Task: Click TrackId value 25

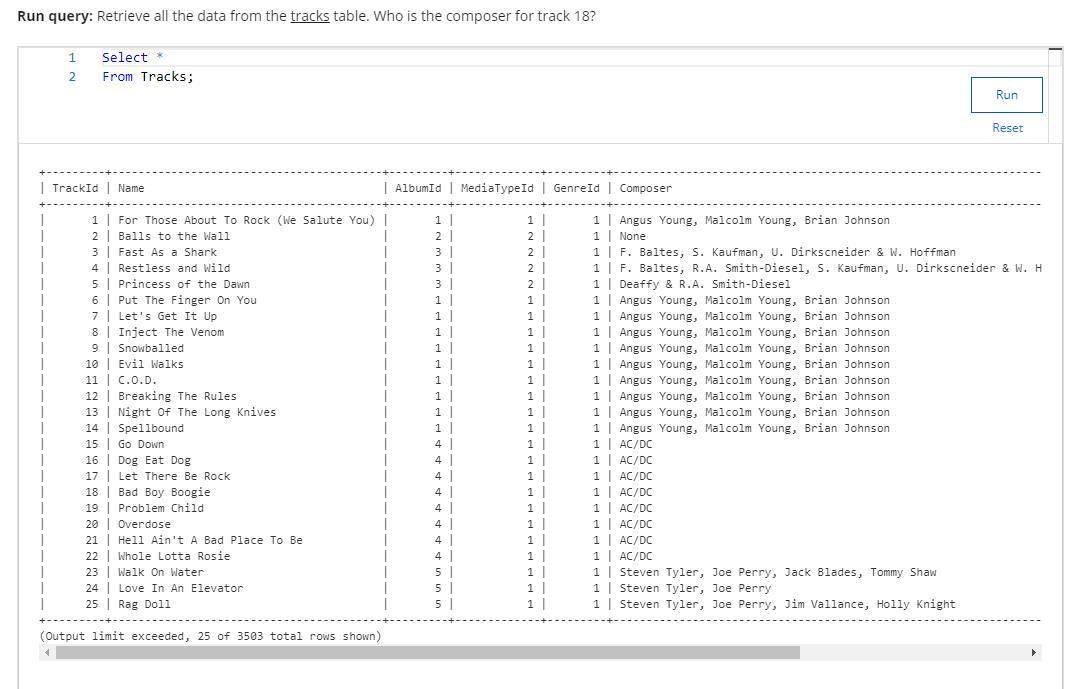Action: pos(92,604)
